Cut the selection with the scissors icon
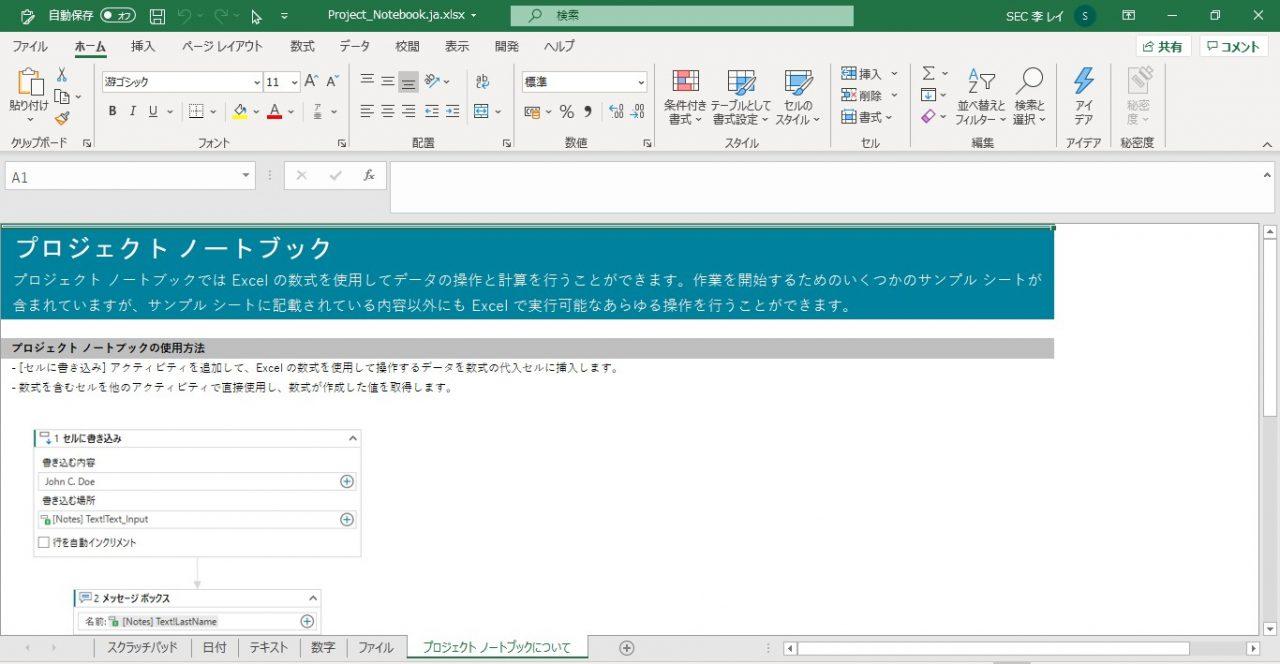Screen dimensions: 1280x664 tap(62, 75)
